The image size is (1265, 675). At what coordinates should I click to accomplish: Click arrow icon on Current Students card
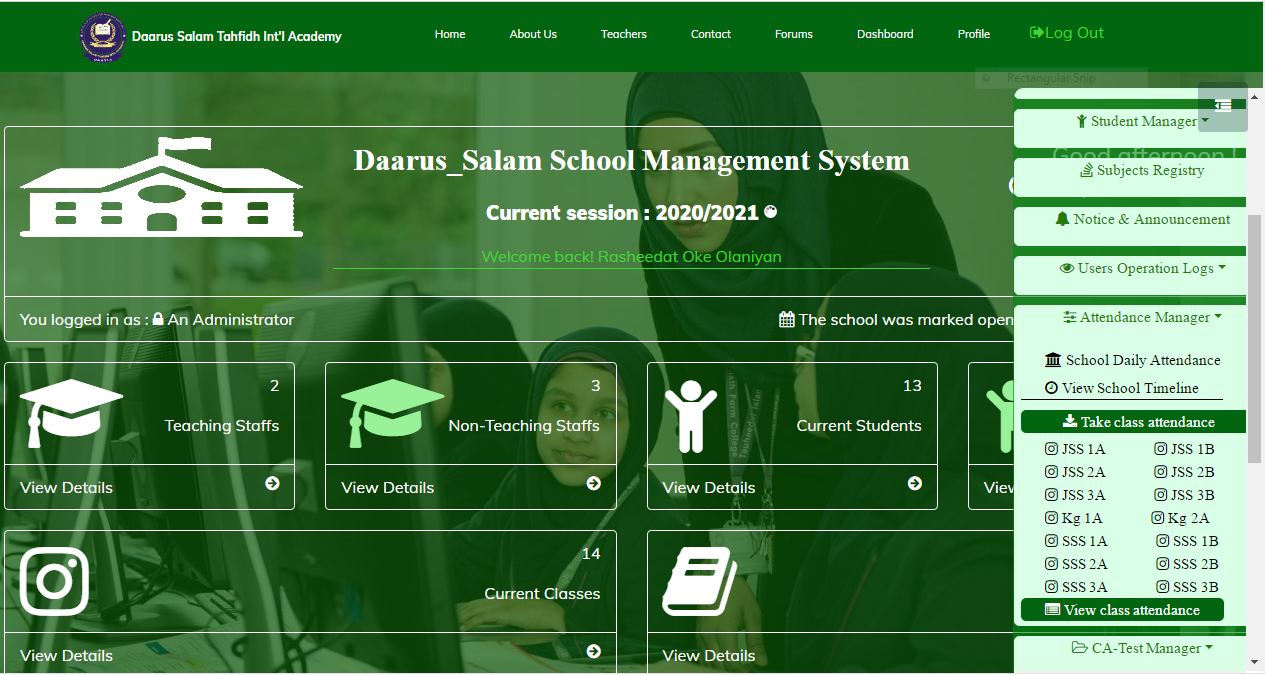click(914, 484)
